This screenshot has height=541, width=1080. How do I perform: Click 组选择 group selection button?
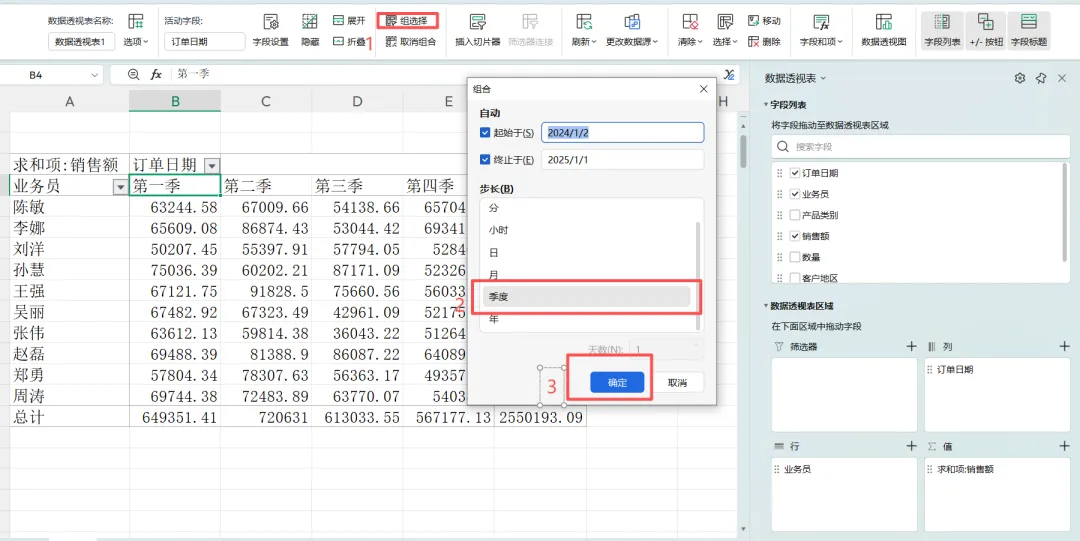(407, 21)
